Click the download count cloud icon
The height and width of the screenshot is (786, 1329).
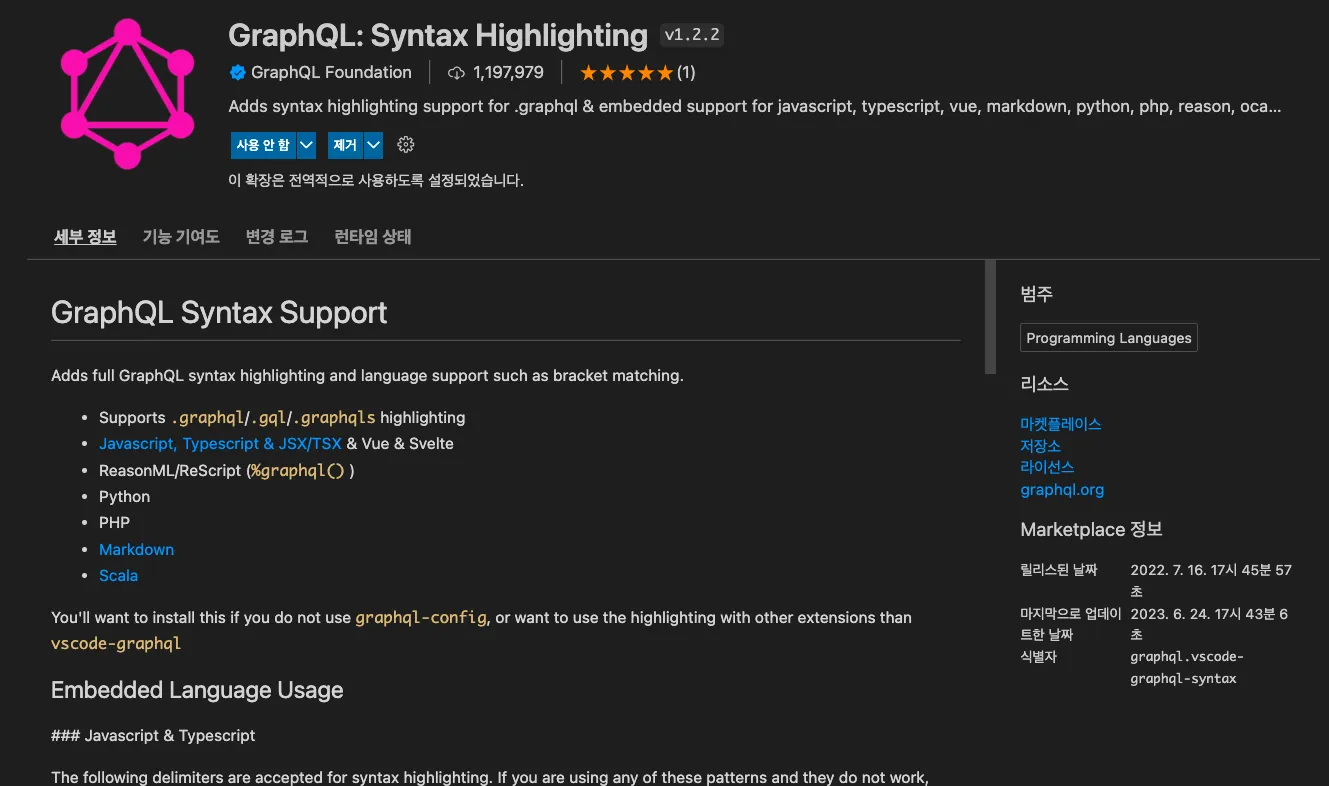coord(457,72)
